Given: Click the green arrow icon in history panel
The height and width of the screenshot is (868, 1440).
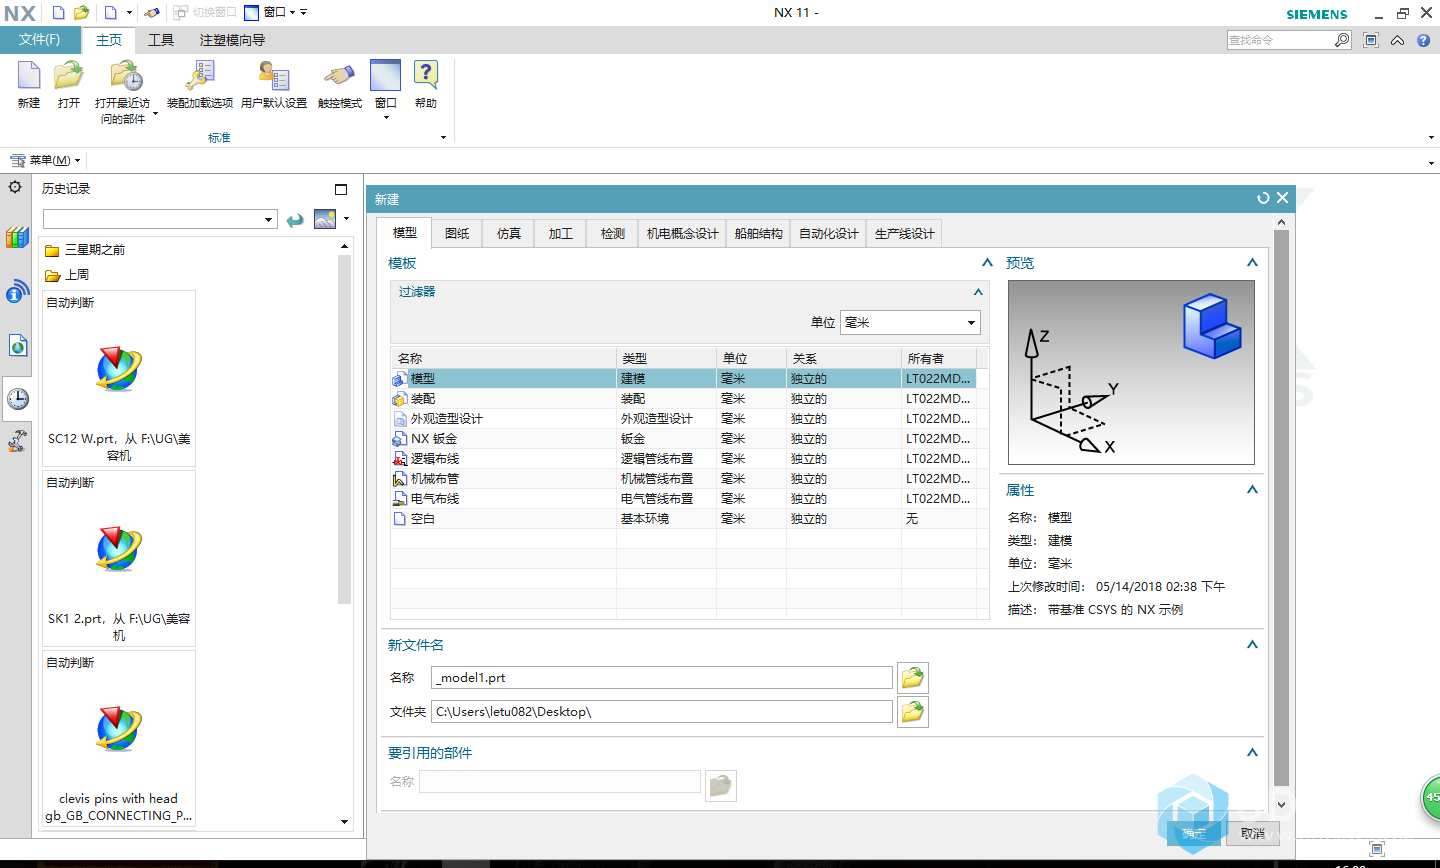Looking at the screenshot, I should click(x=295, y=220).
